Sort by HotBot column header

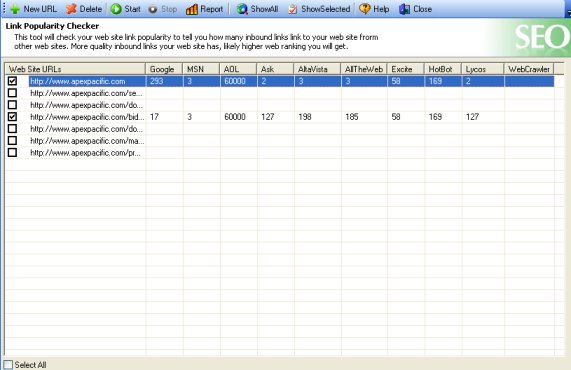tap(443, 69)
